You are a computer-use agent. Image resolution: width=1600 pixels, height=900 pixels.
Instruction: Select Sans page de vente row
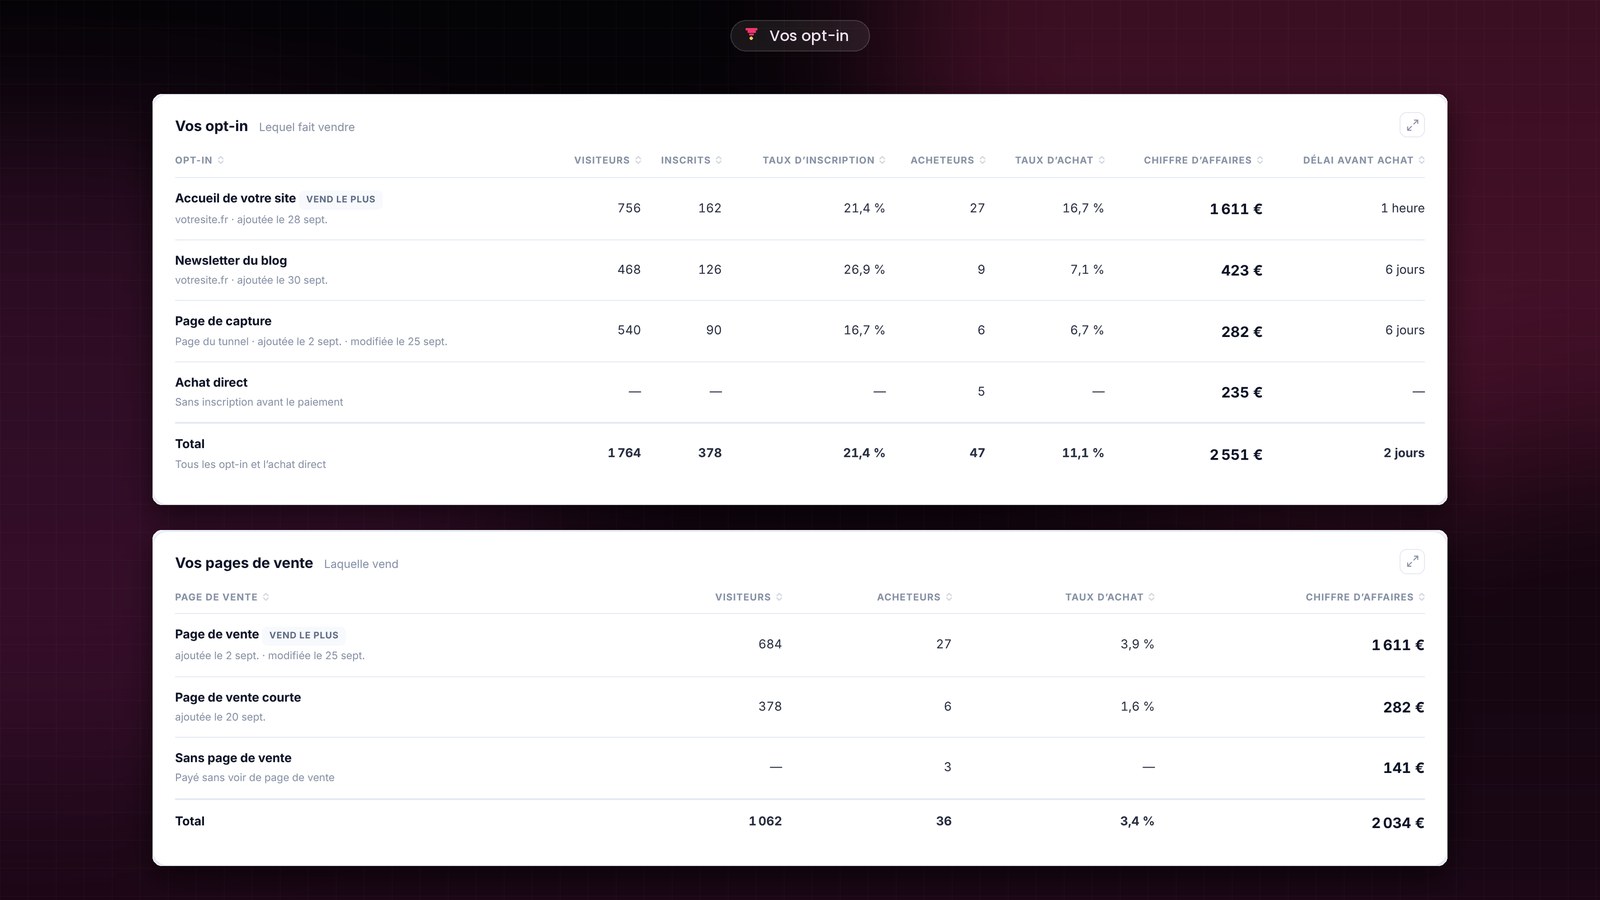click(x=800, y=768)
